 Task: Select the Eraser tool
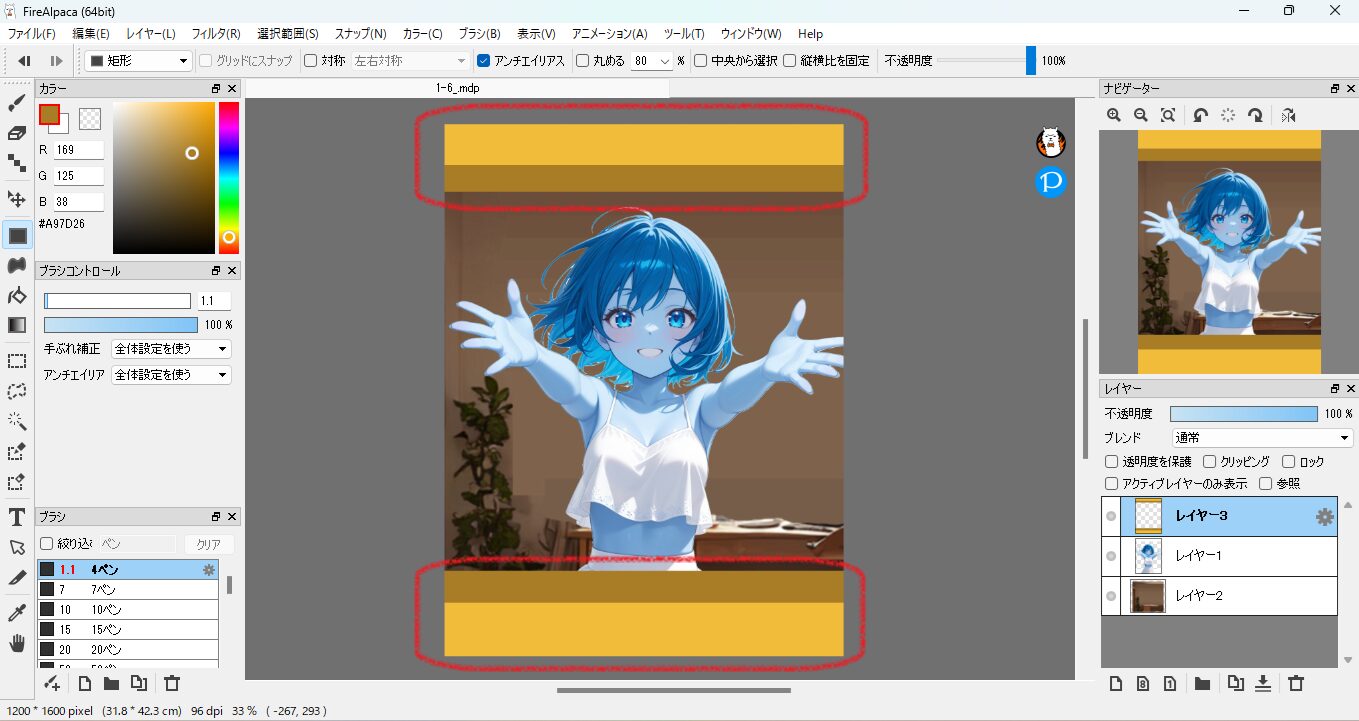point(17,133)
